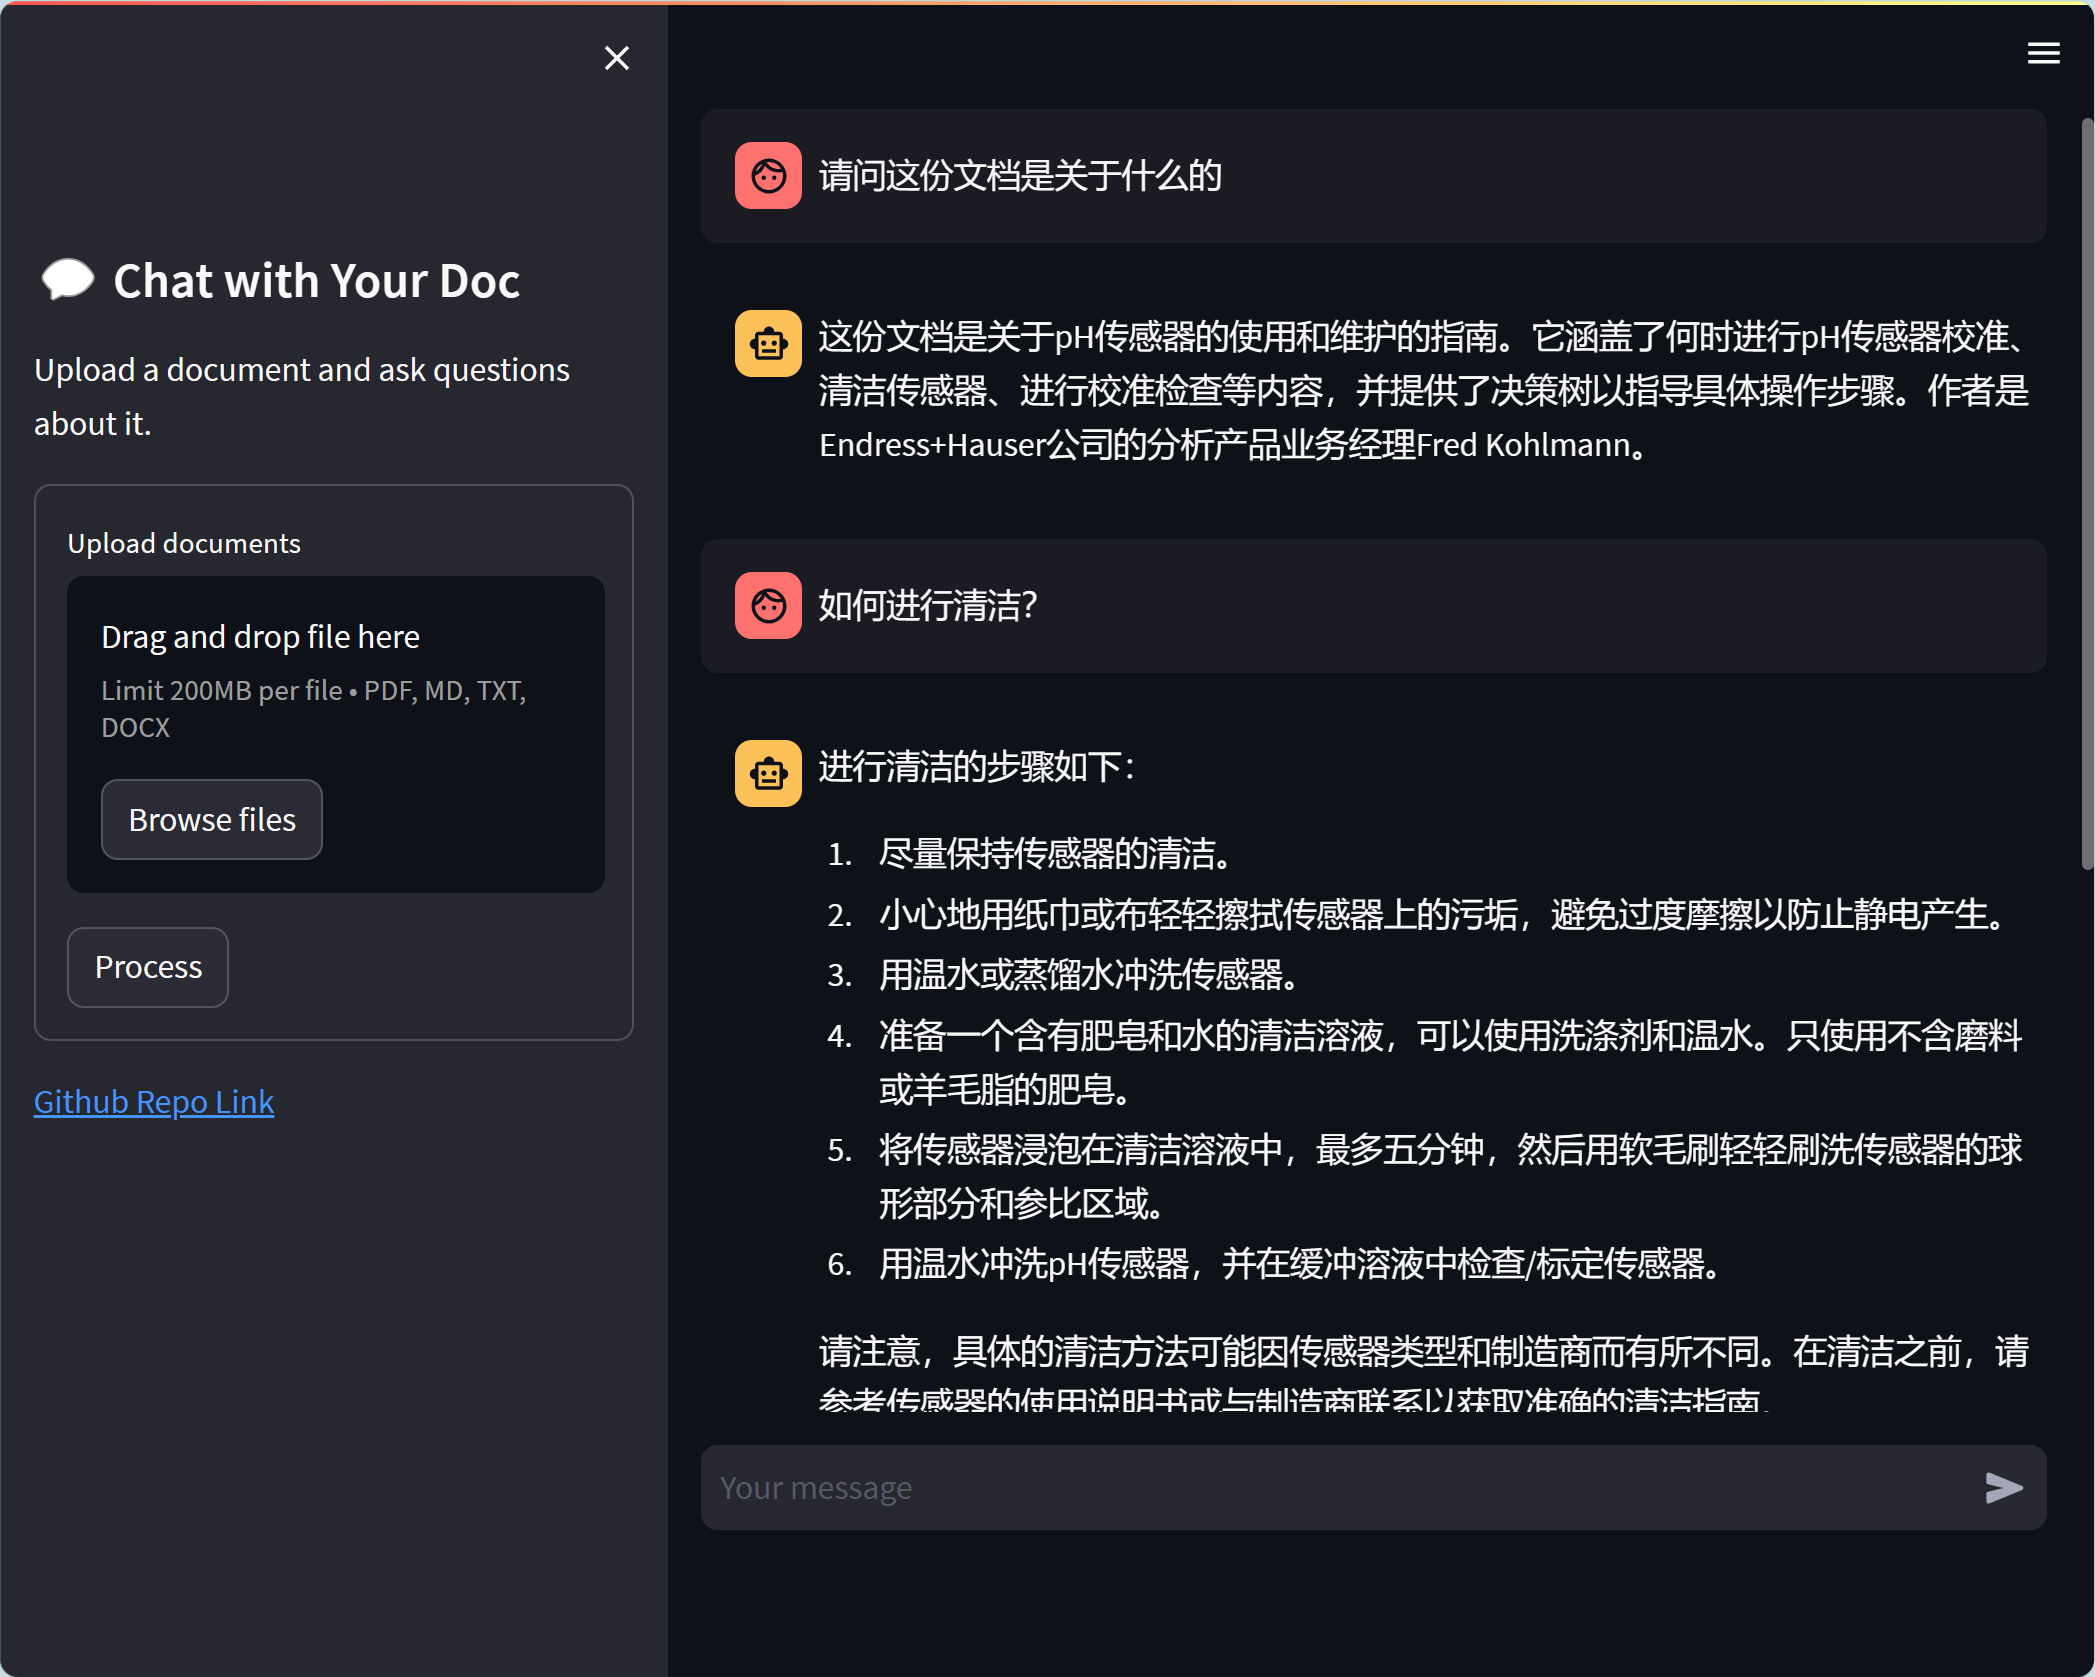Click the Upload documents label
Screen dimensions: 2095x1677
point(184,544)
